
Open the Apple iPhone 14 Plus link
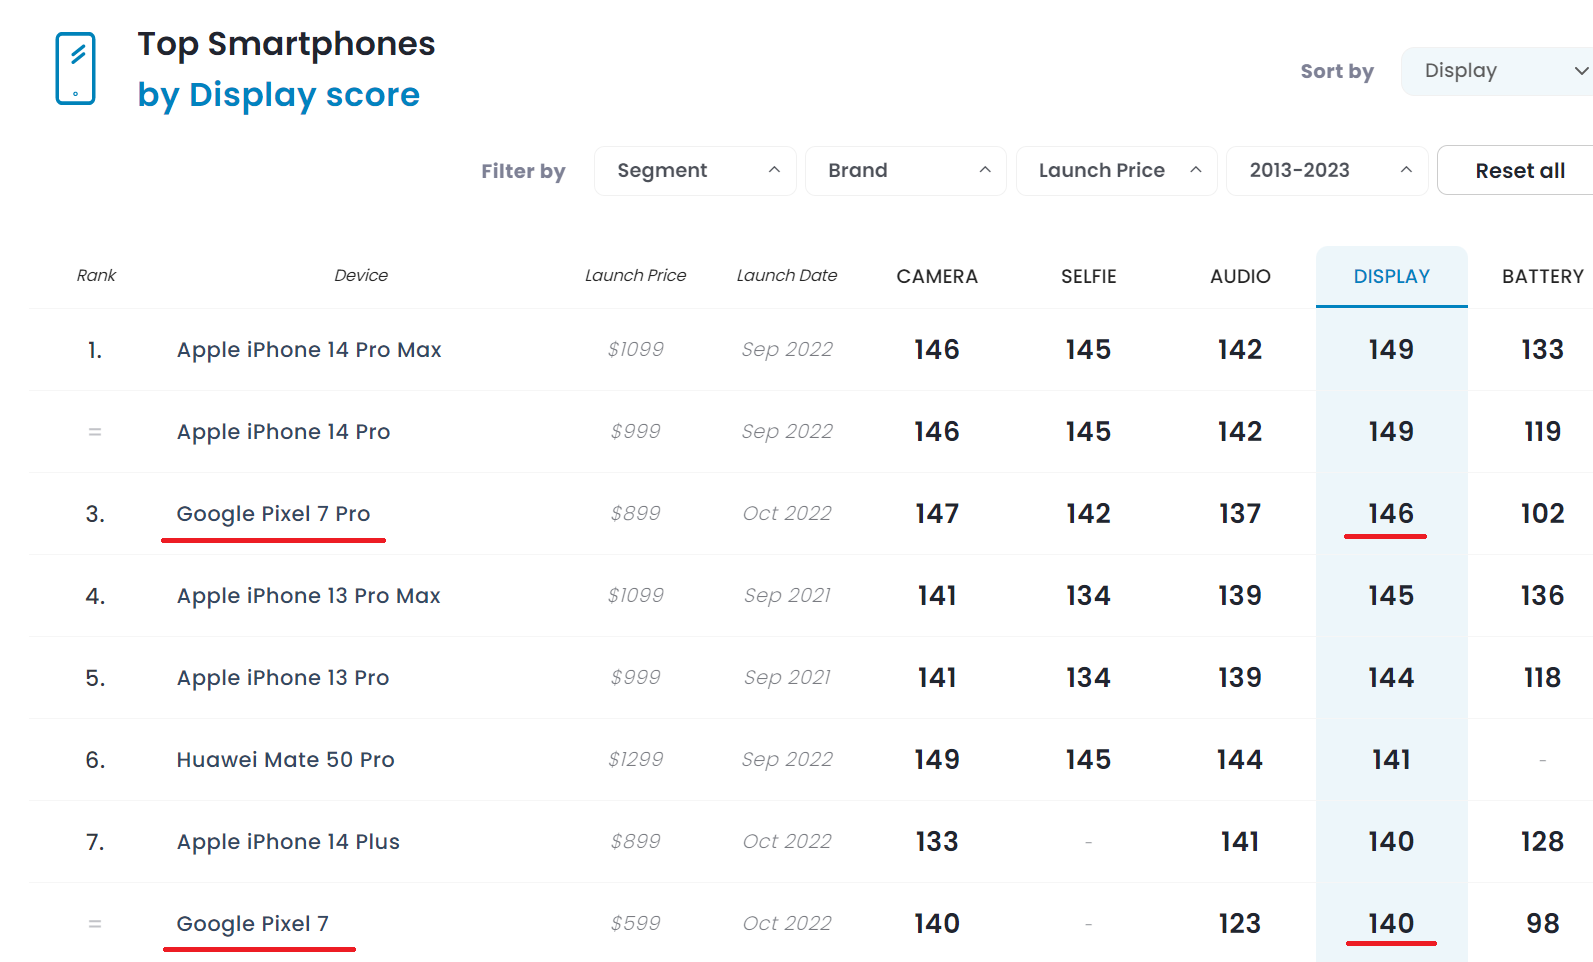coord(288,842)
